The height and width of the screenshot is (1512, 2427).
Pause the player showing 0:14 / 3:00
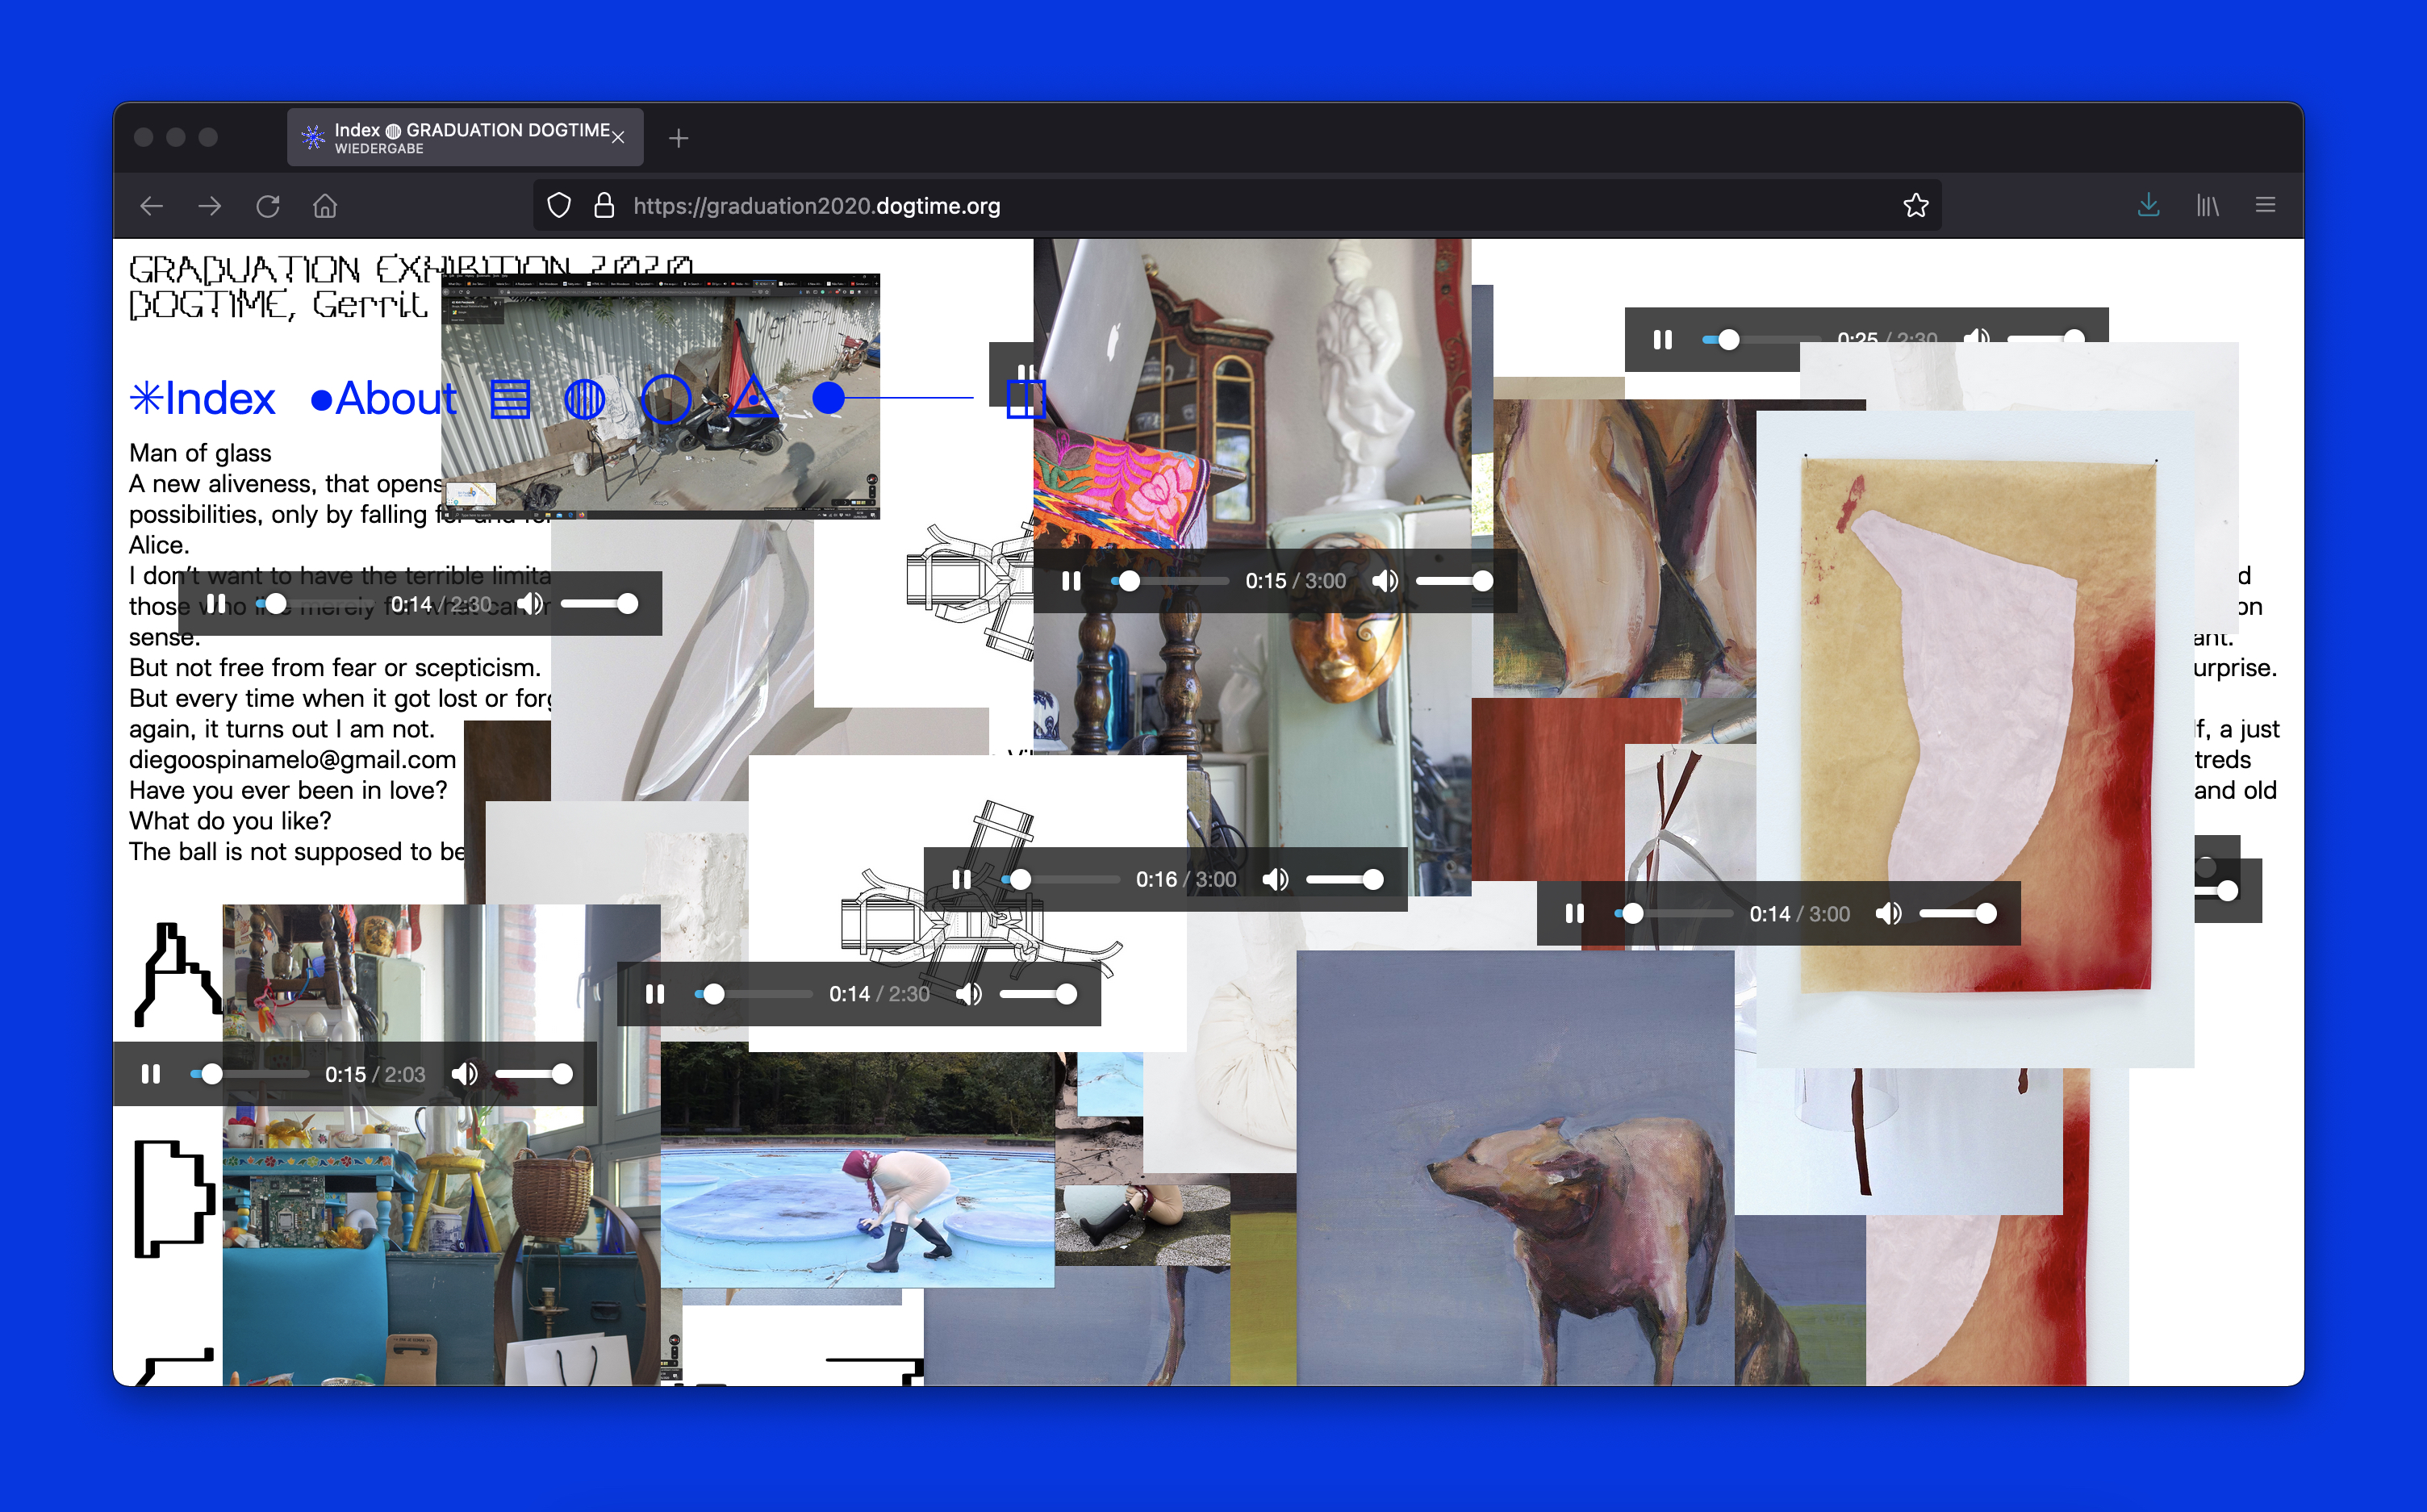(1574, 914)
